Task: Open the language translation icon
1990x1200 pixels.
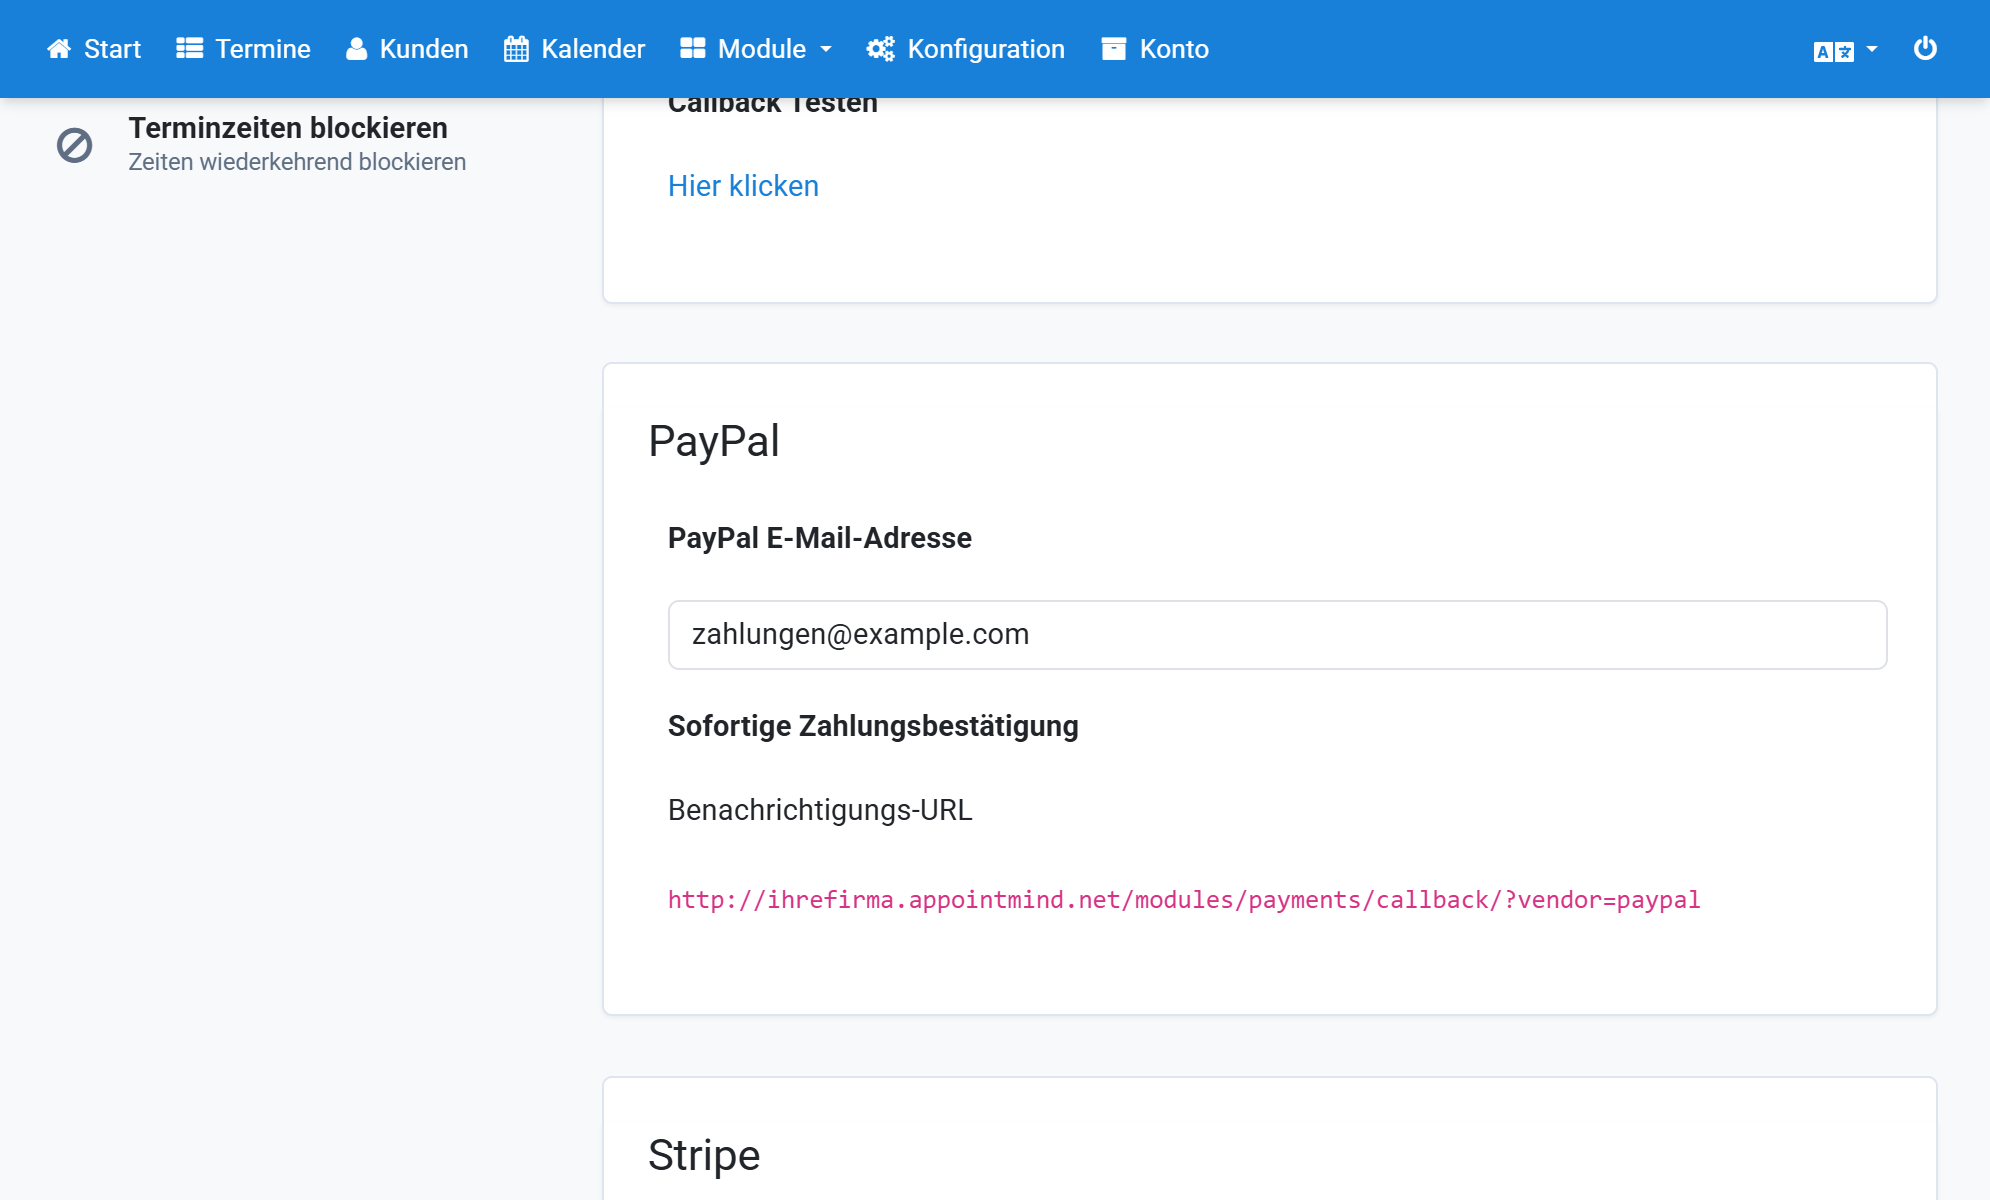Action: coord(1834,51)
